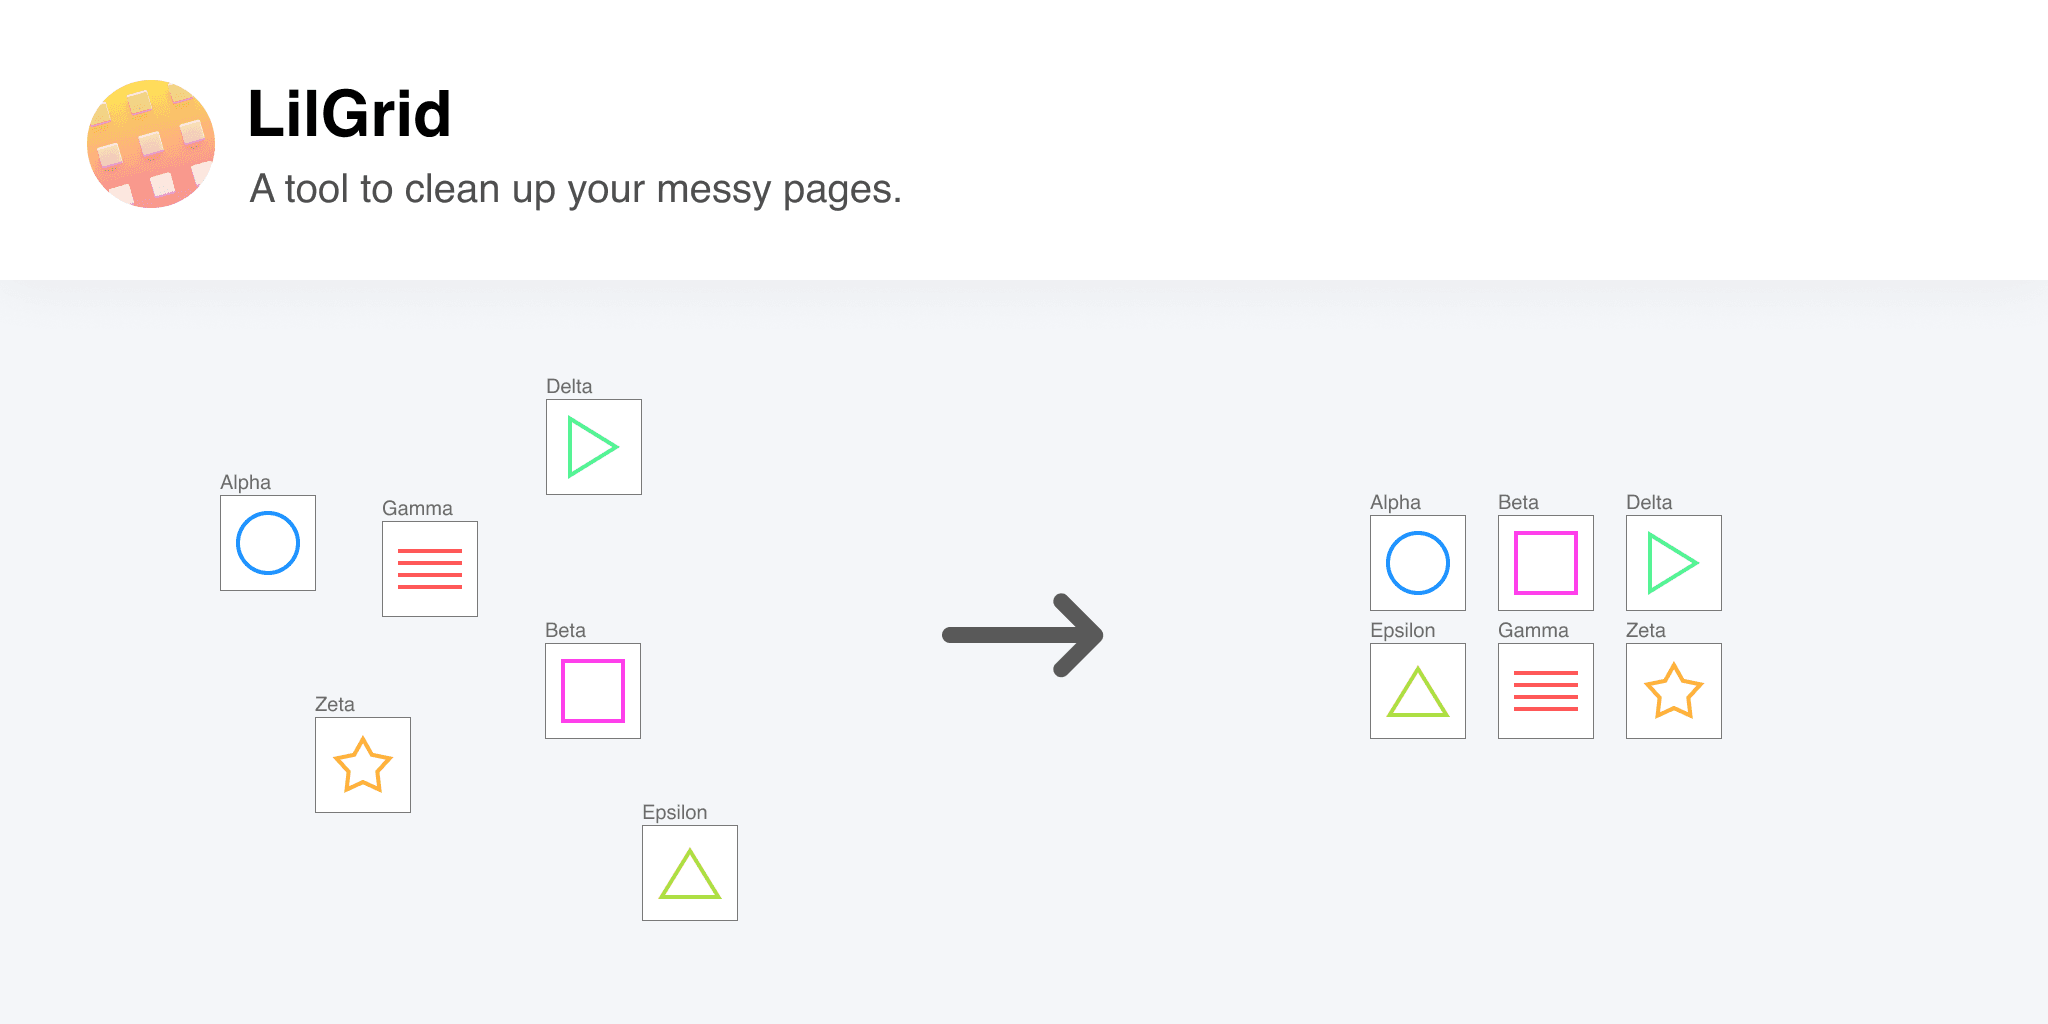Screen dimensions: 2048x1024
Task: Click the Gamma lines tile in the tidy grid
Action: pos(1546,691)
